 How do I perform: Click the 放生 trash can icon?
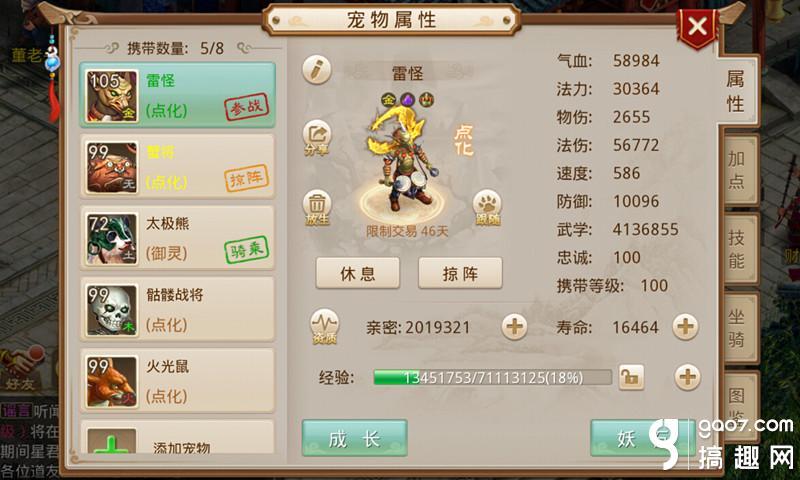tap(317, 208)
